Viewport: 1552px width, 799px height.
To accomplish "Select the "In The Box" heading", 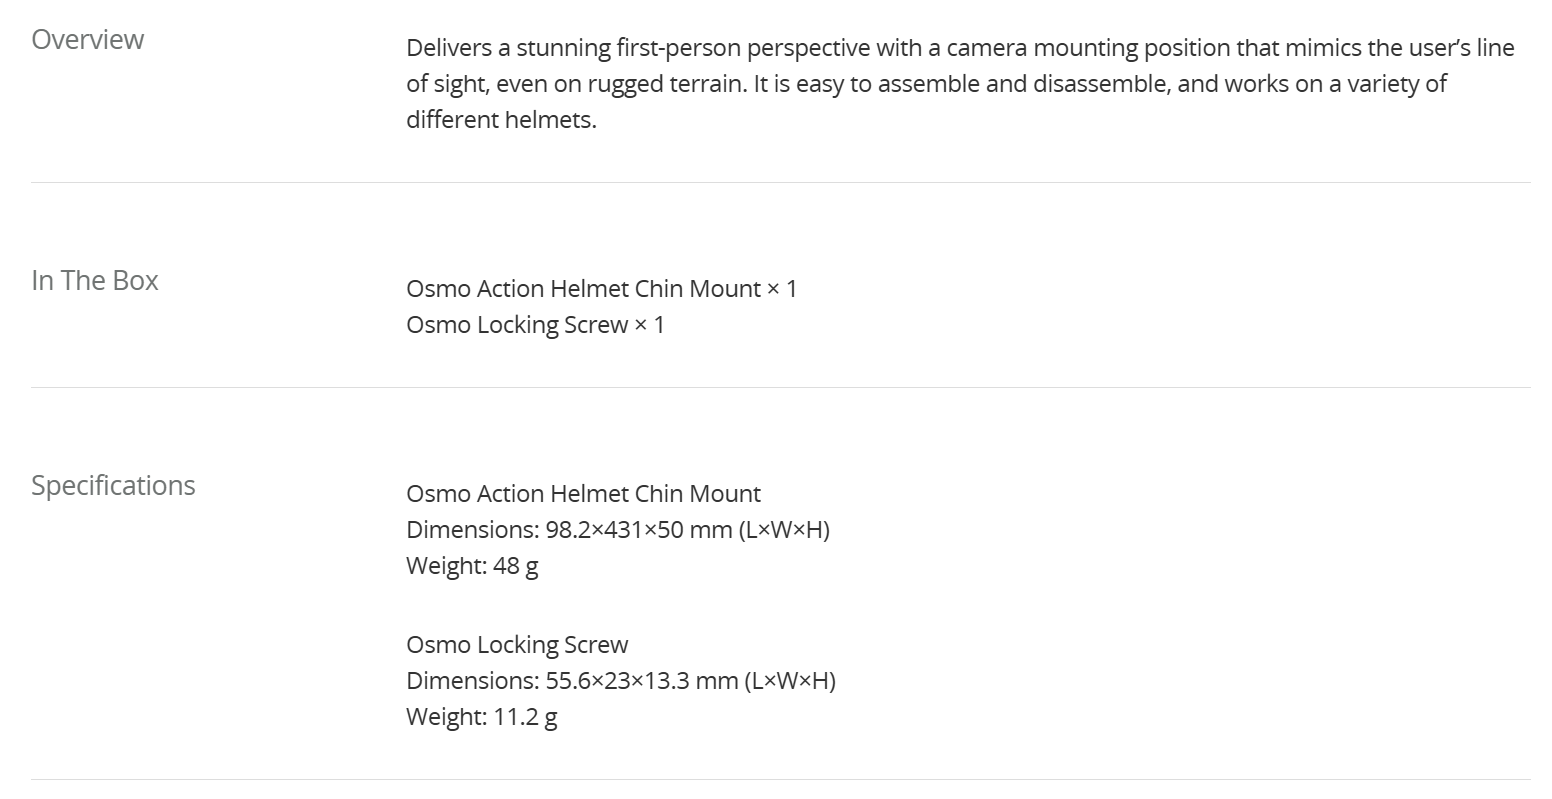I will [x=95, y=281].
